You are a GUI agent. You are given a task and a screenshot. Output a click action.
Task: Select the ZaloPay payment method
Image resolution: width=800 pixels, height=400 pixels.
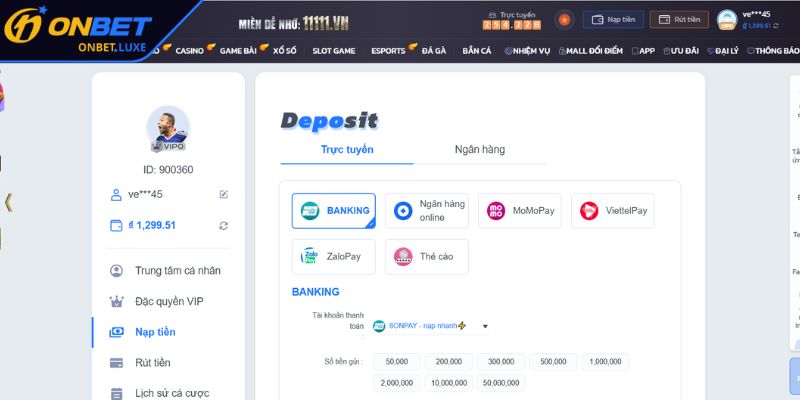[x=334, y=257]
